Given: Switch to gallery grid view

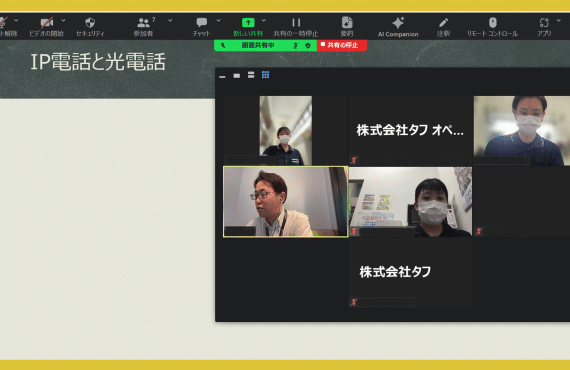Looking at the screenshot, I should pos(265,75).
